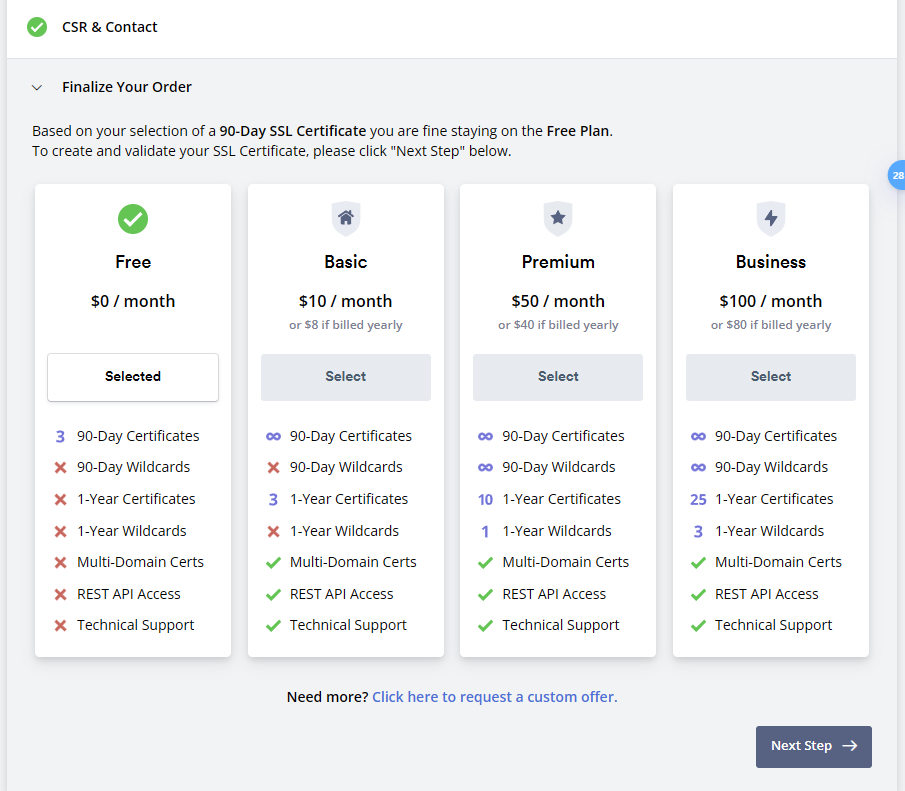
Task: Click the green check for Premium Technical Support
Action: (x=486, y=625)
